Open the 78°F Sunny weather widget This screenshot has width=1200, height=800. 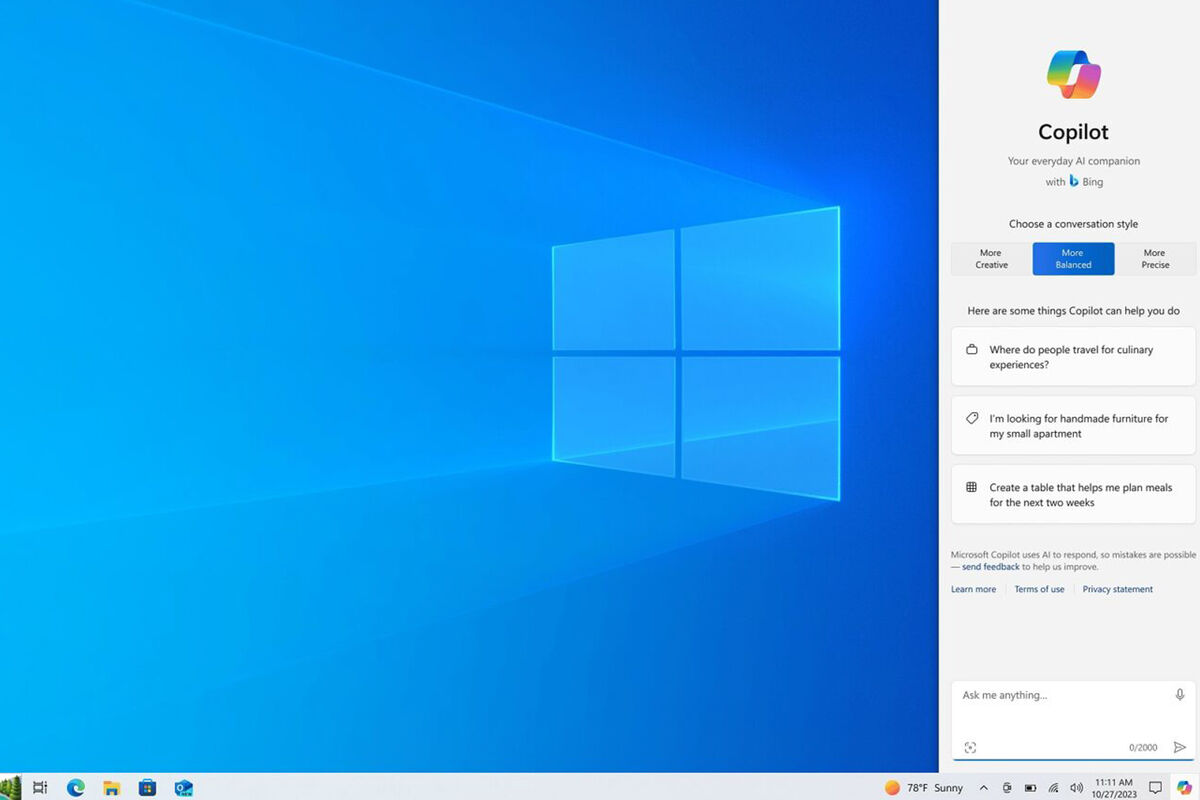coord(924,788)
